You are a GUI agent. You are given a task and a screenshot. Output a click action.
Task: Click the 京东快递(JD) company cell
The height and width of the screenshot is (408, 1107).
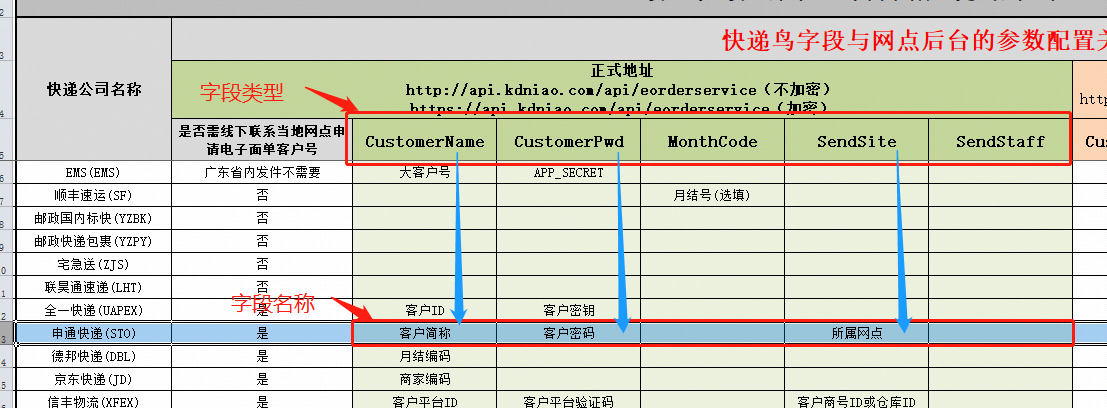[x=93, y=379]
